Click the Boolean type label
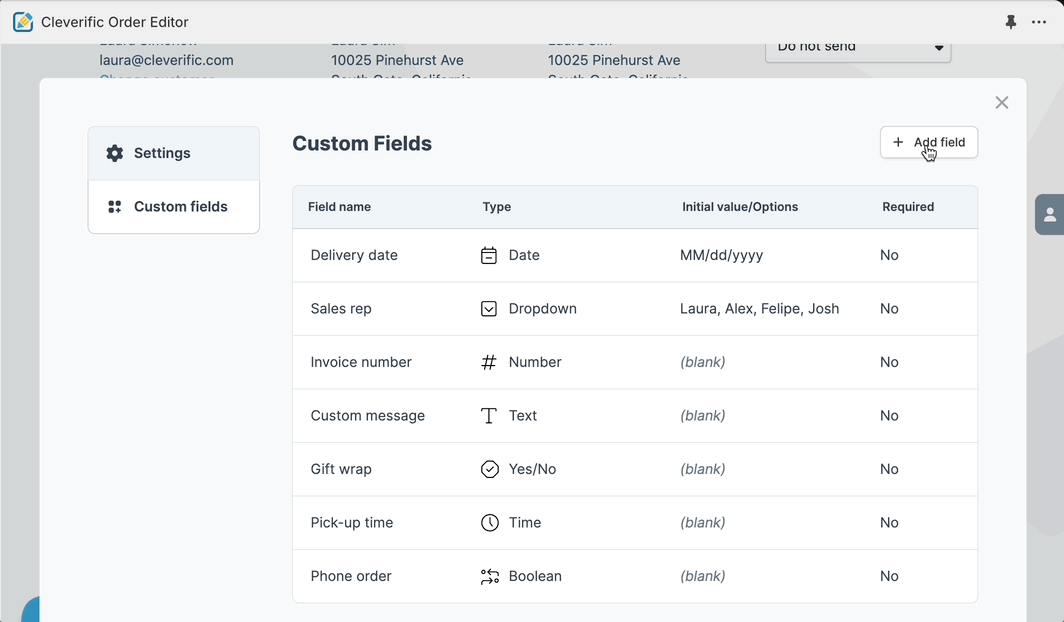The width and height of the screenshot is (1064, 622). 535,577
